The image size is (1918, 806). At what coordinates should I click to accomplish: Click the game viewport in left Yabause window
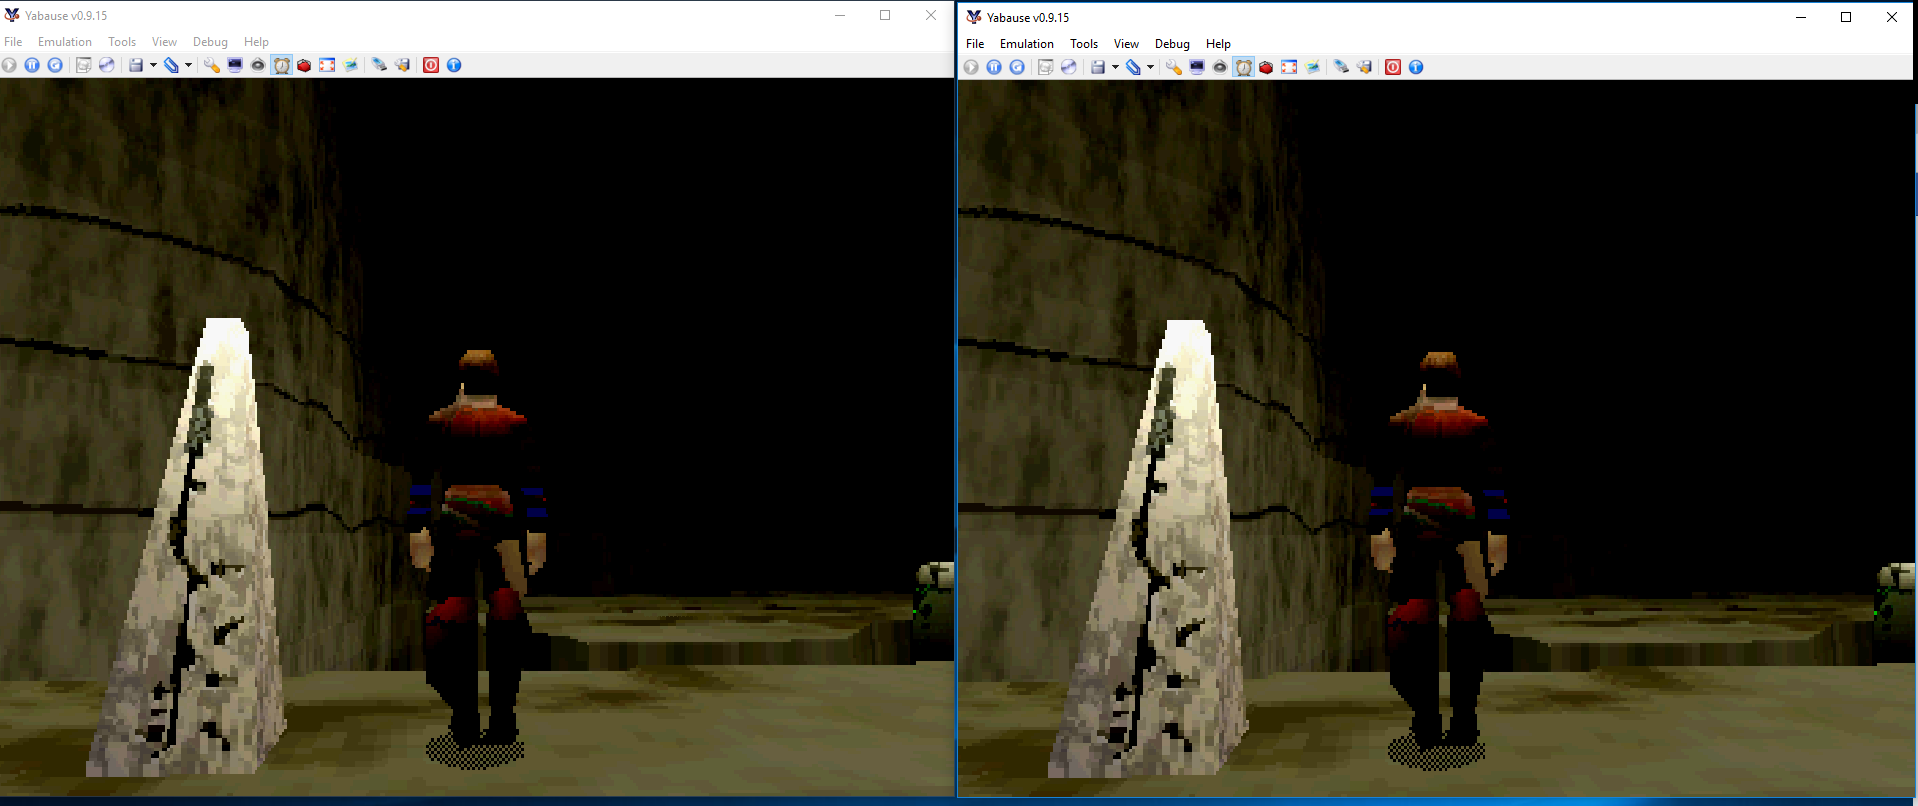click(x=477, y=437)
